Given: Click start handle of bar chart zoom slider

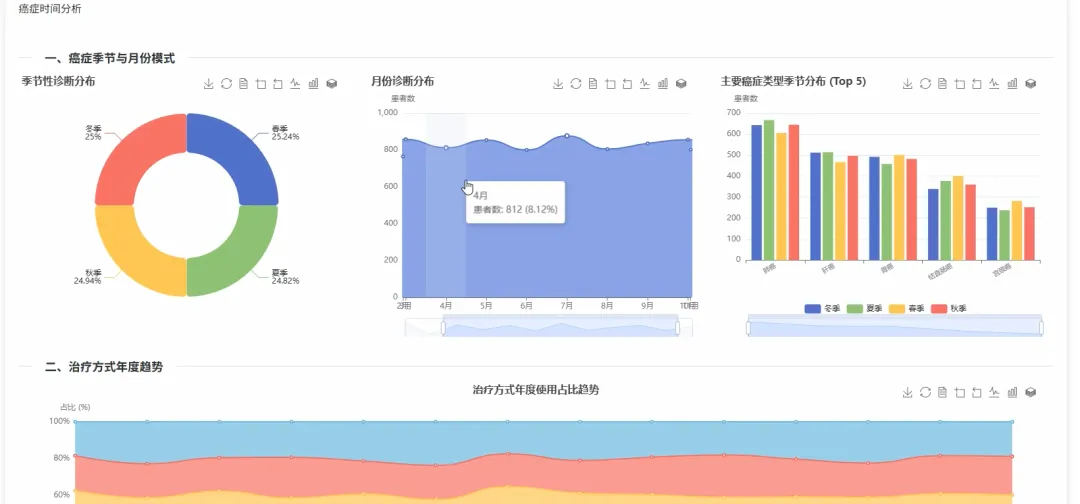Looking at the screenshot, I should [x=748, y=328].
